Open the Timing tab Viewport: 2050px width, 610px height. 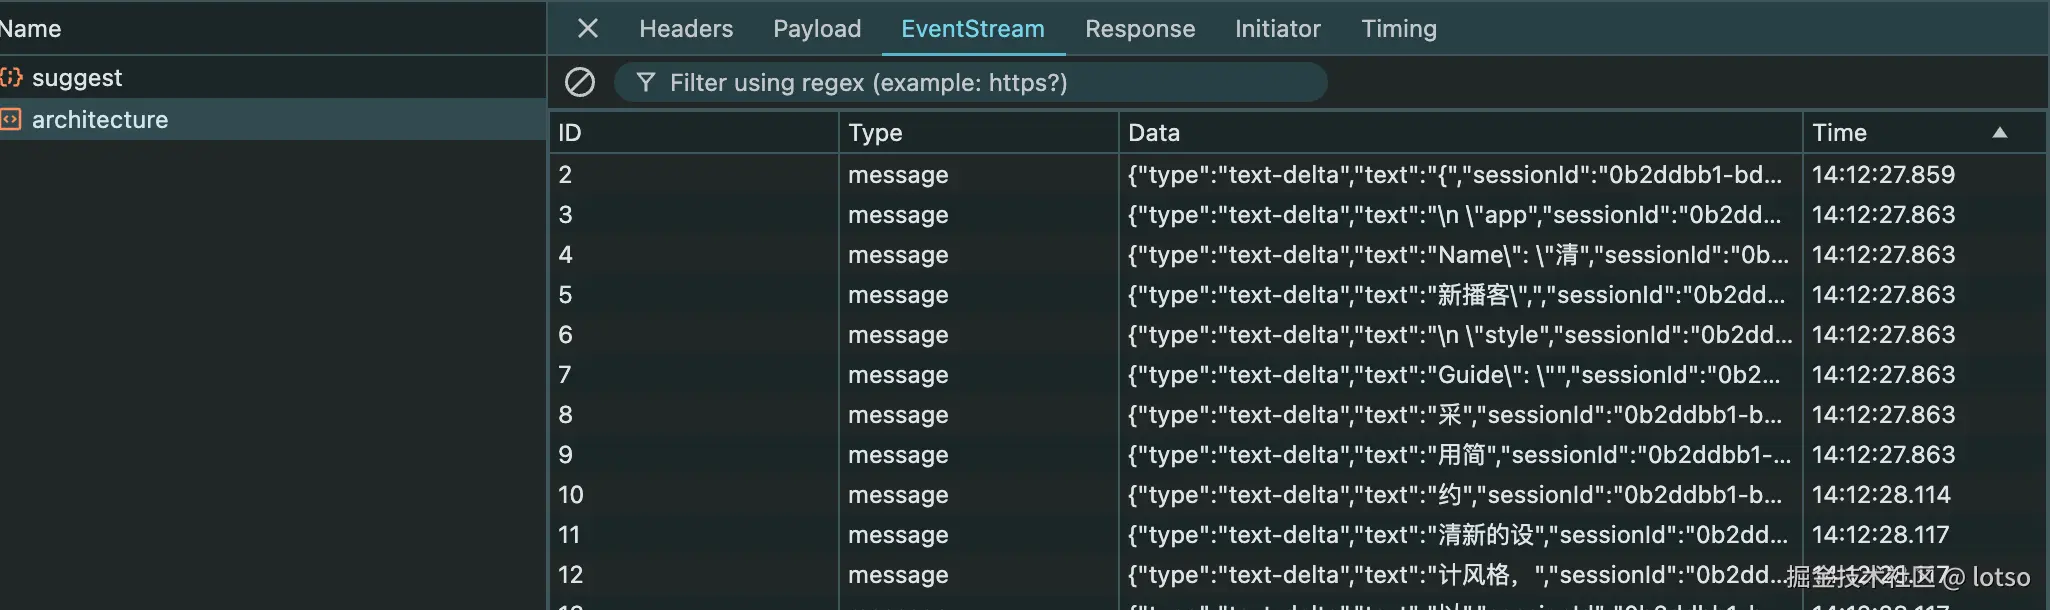coord(1397,29)
